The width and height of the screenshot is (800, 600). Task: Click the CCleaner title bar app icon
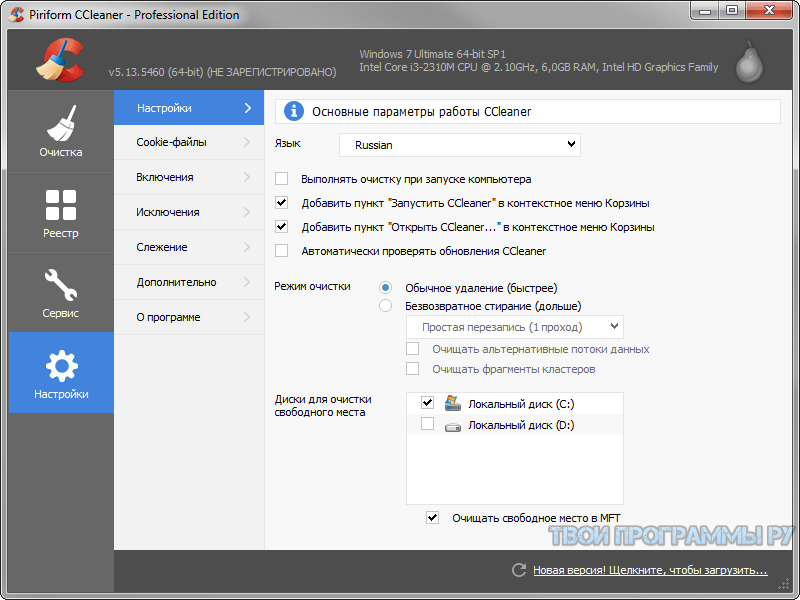coord(16,14)
